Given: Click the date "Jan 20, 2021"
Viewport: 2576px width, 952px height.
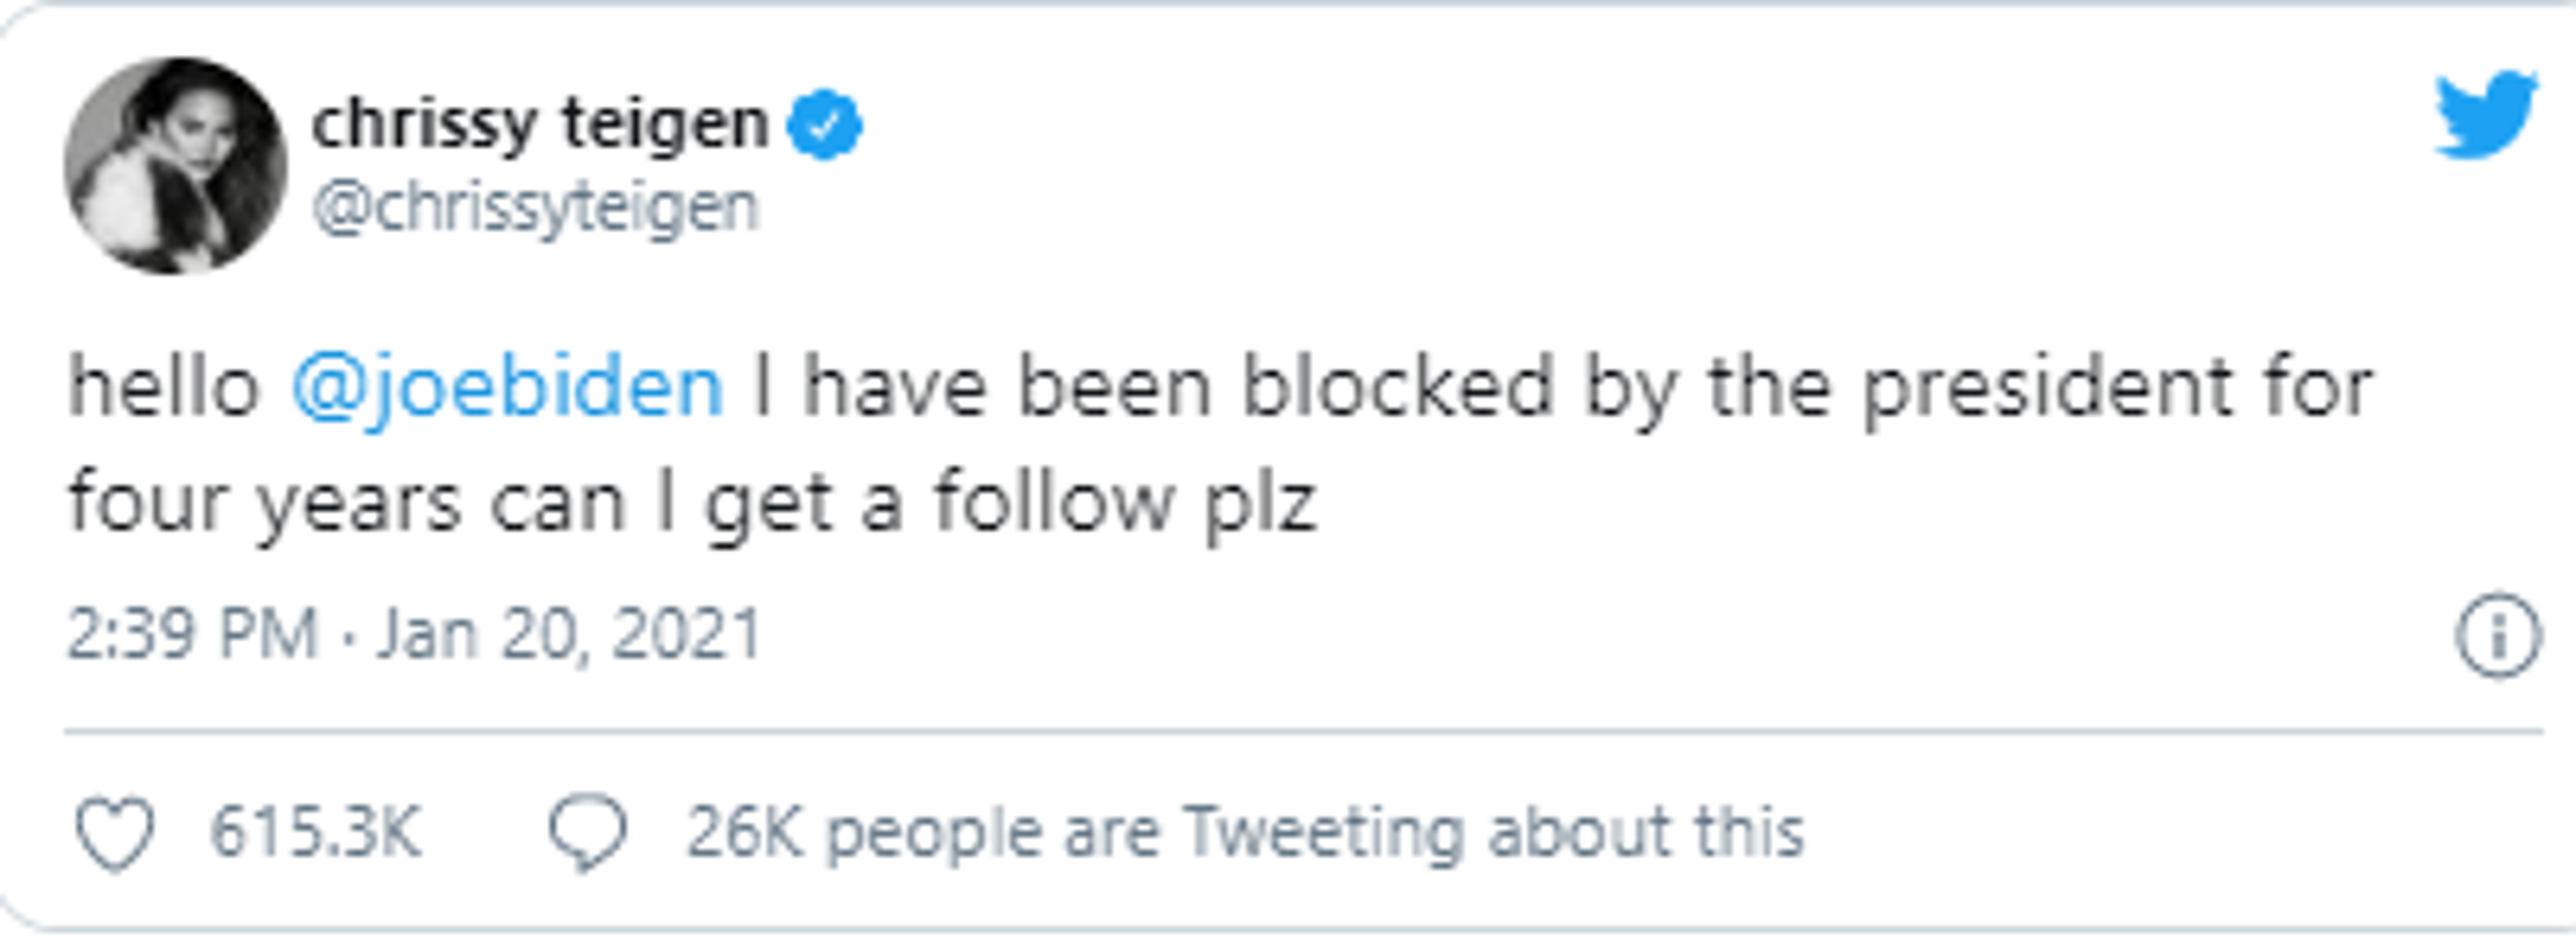Looking at the screenshot, I should click(568, 634).
